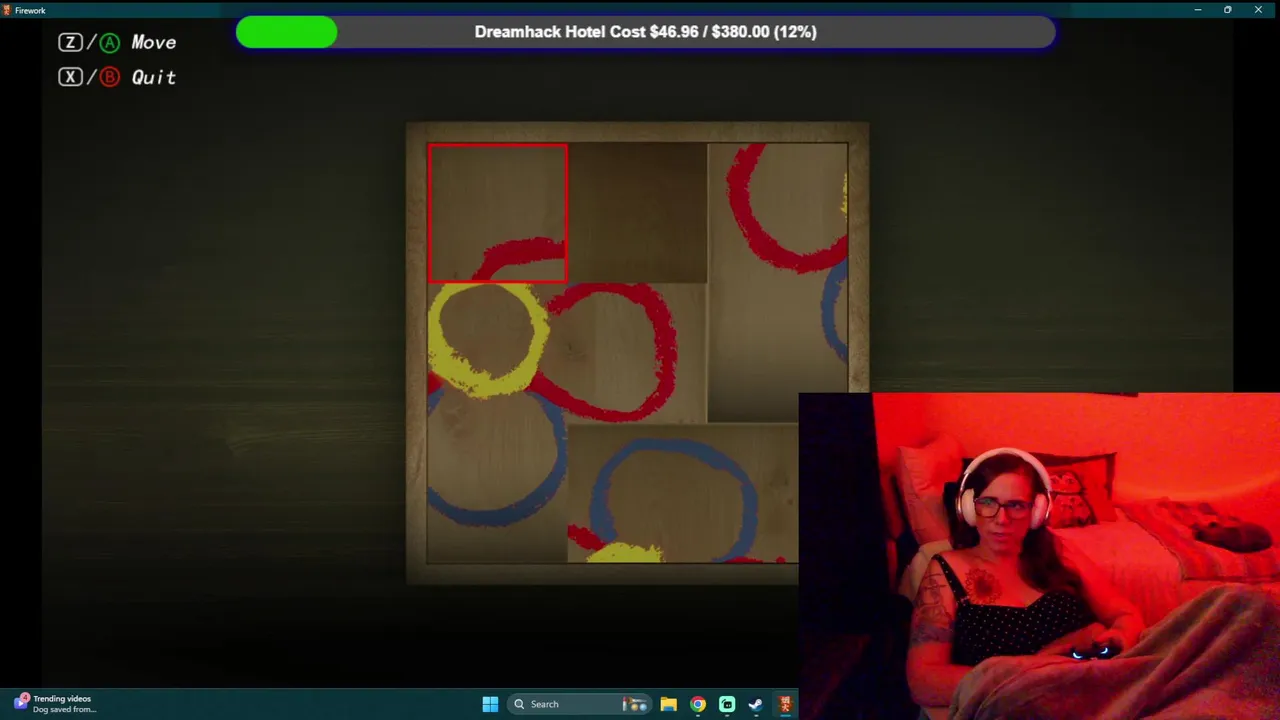
Task: Click the Z key Move prompt icon
Action: coord(70,42)
